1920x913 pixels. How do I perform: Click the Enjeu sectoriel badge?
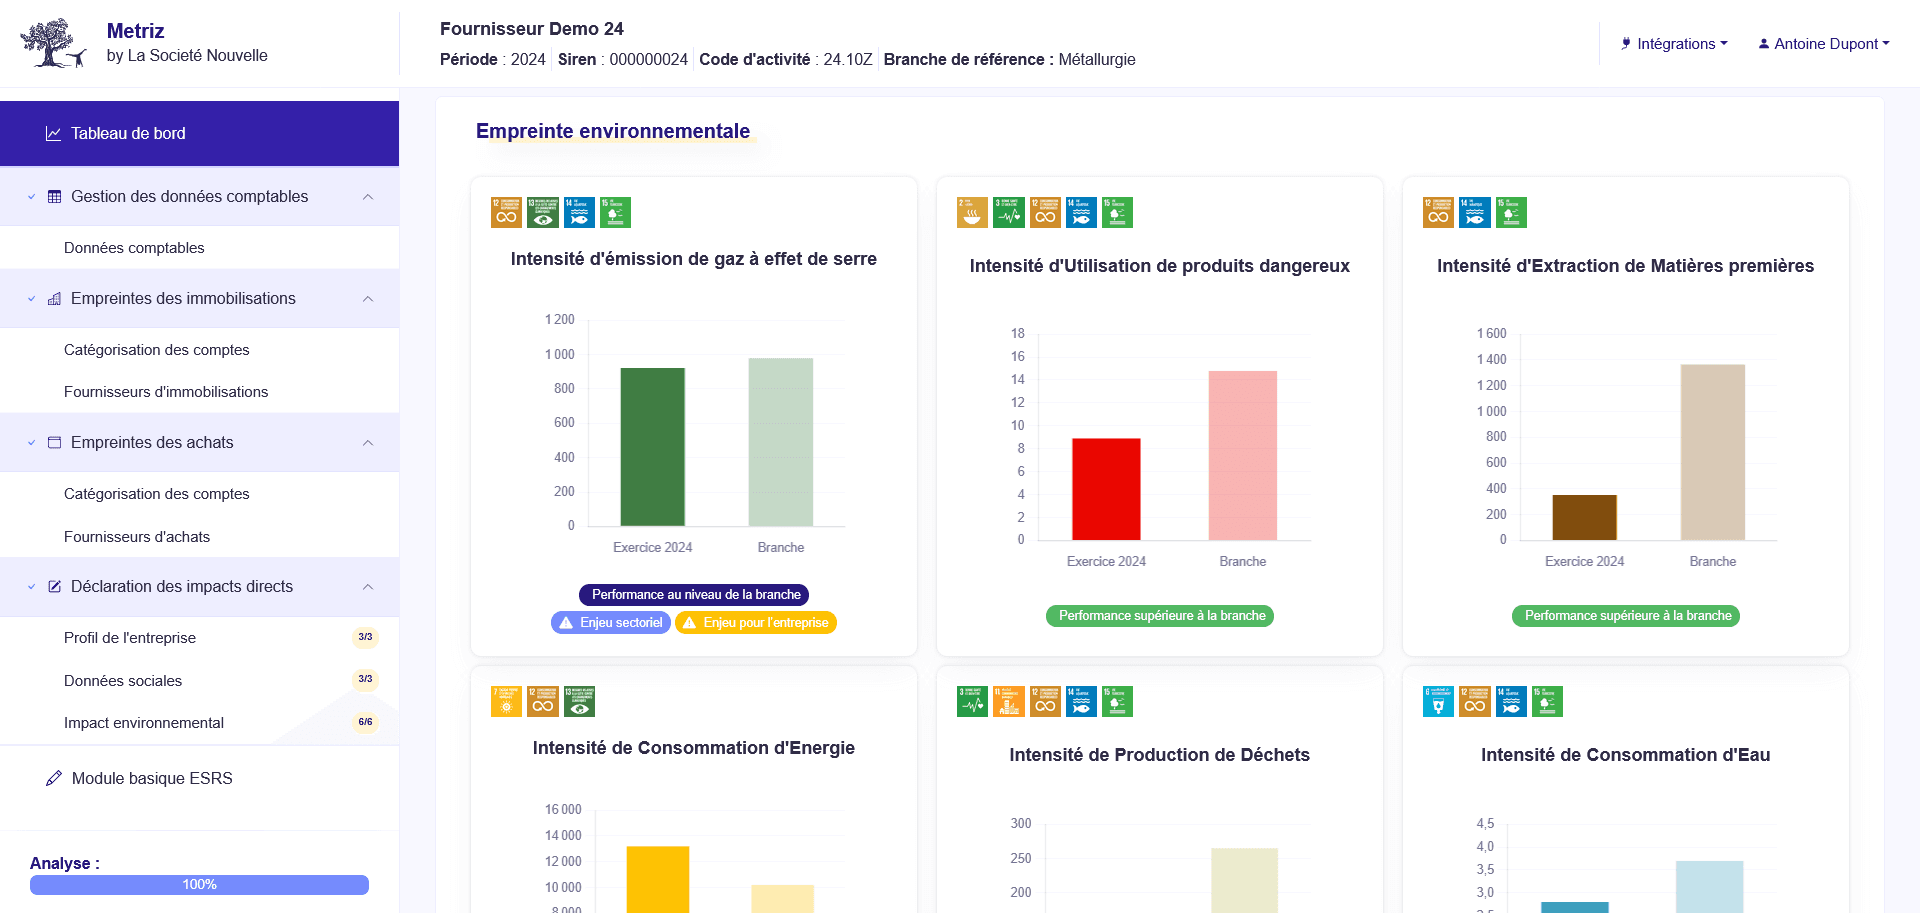click(x=611, y=623)
